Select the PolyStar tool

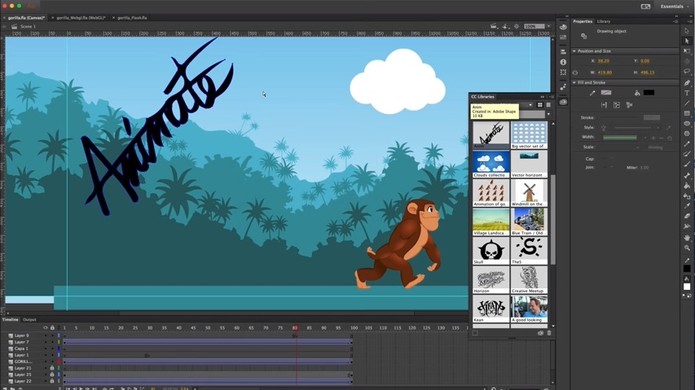(687, 133)
